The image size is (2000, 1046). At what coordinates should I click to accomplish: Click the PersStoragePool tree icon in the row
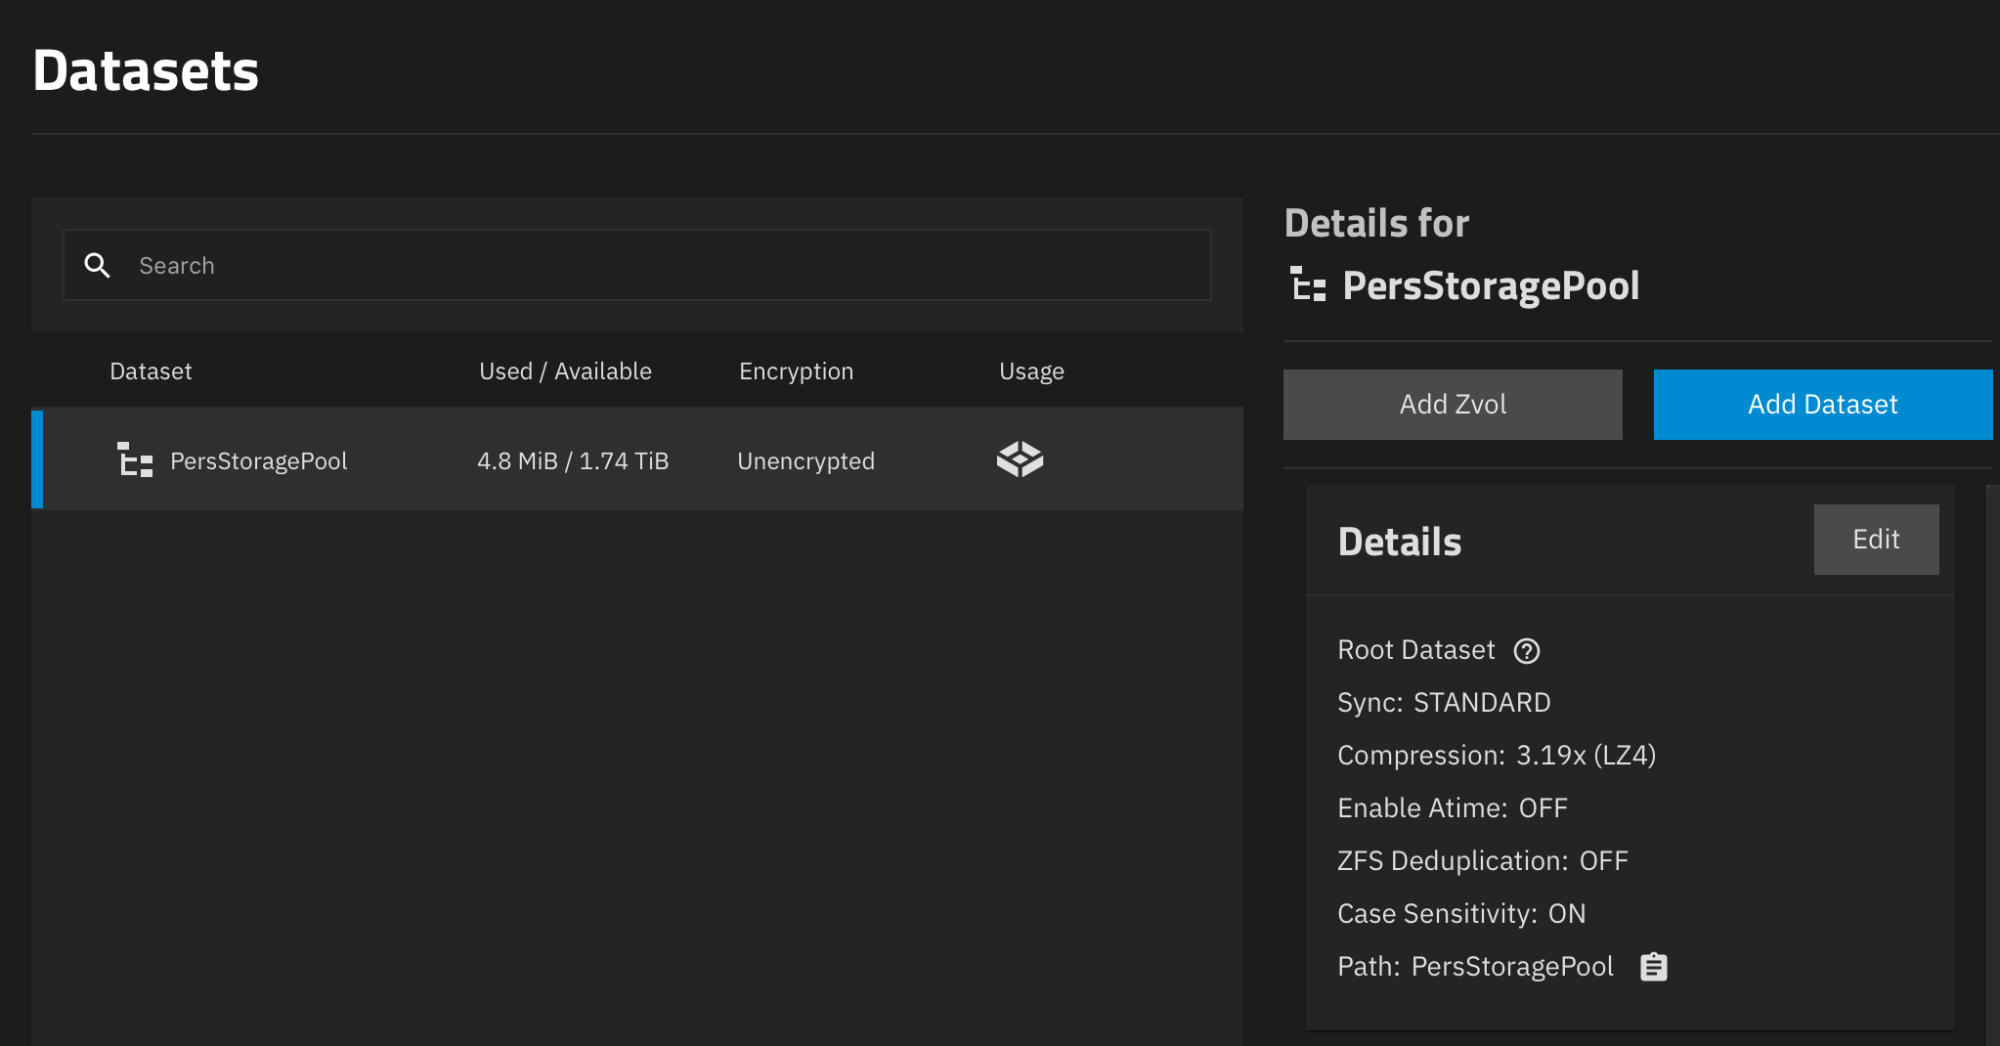[135, 461]
